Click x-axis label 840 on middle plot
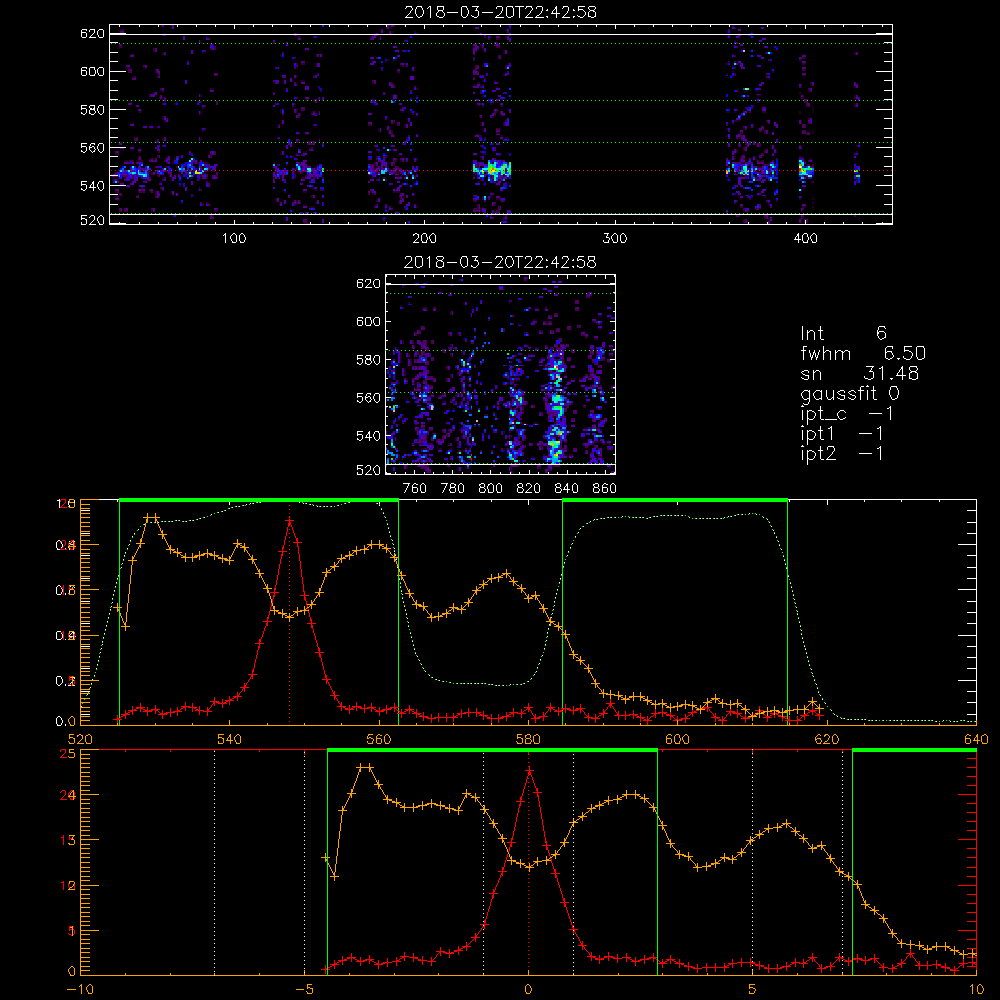Viewport: 1000px width, 1000px height. [566, 489]
